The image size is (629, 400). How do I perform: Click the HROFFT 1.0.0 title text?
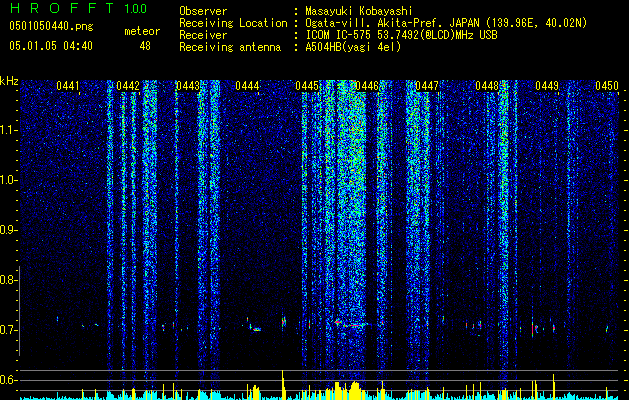tap(78, 8)
